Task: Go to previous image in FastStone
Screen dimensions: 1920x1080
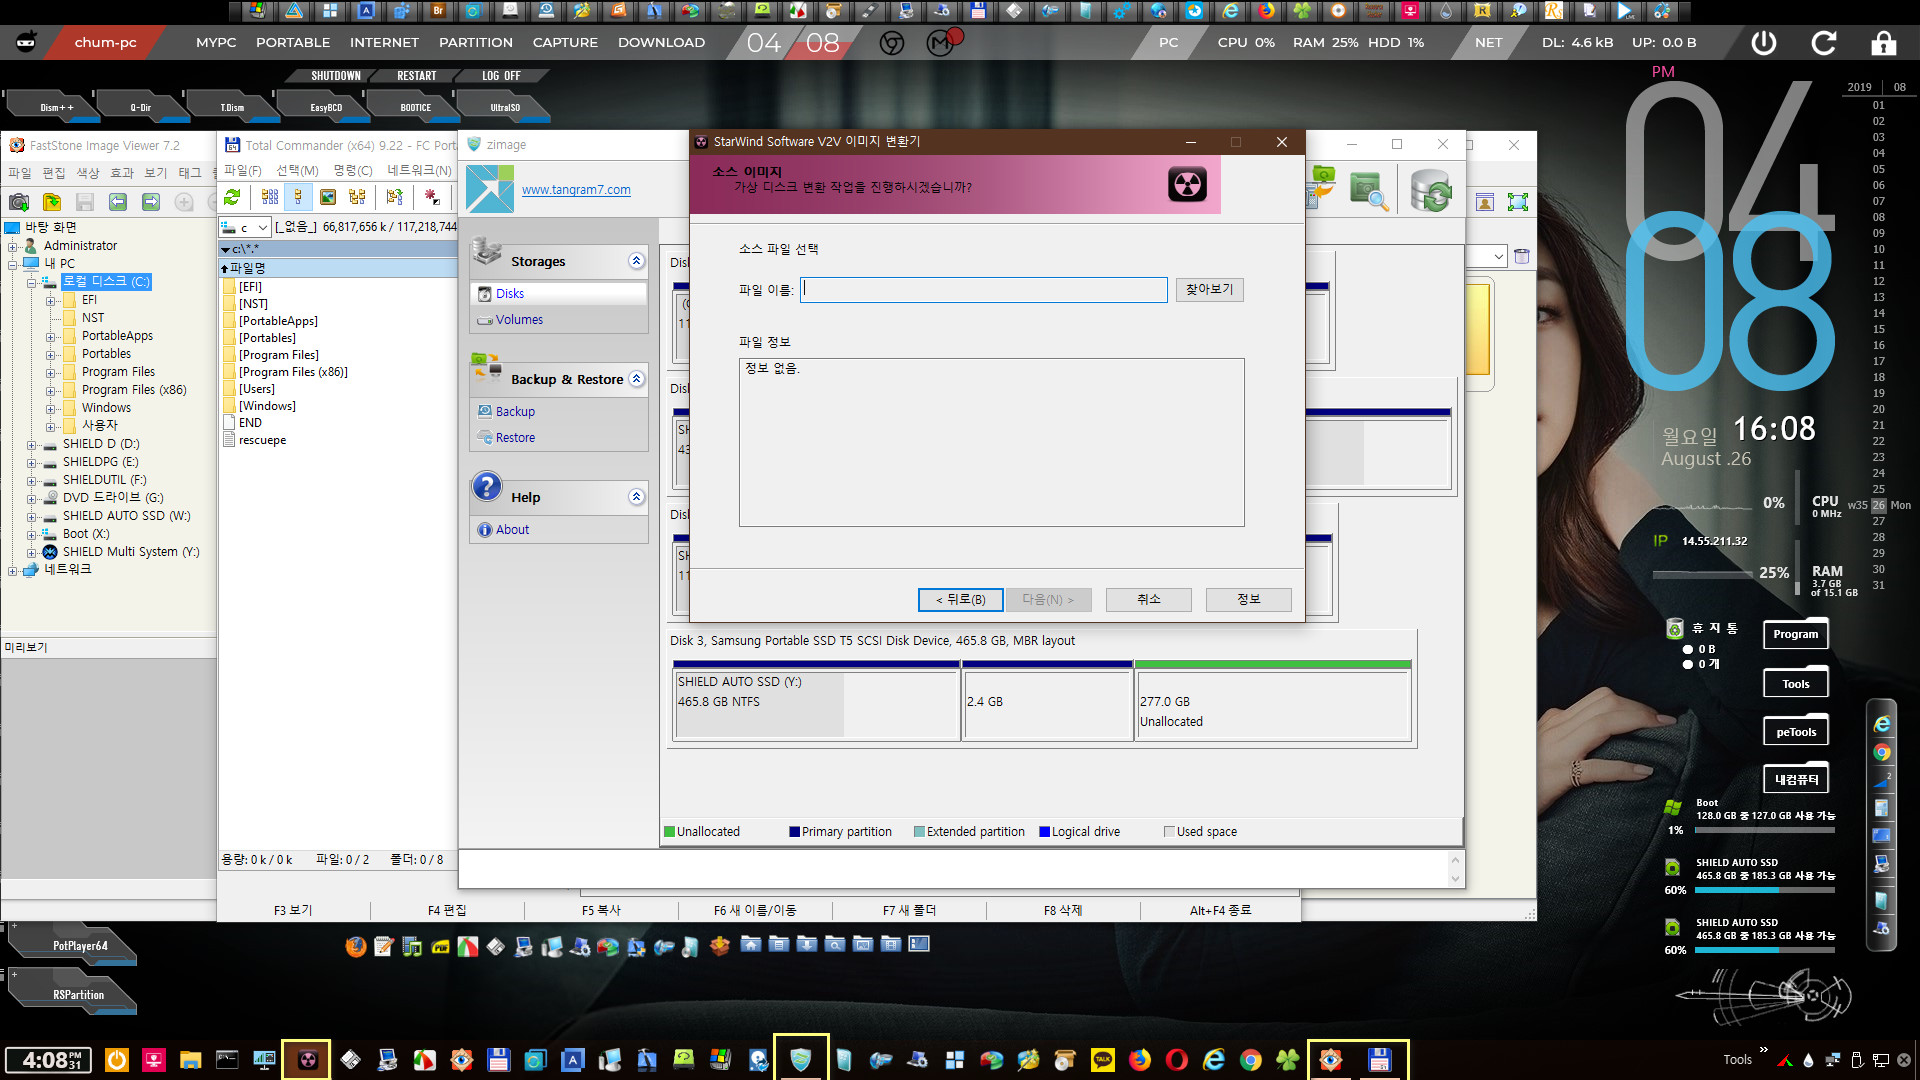Action: coord(118,202)
